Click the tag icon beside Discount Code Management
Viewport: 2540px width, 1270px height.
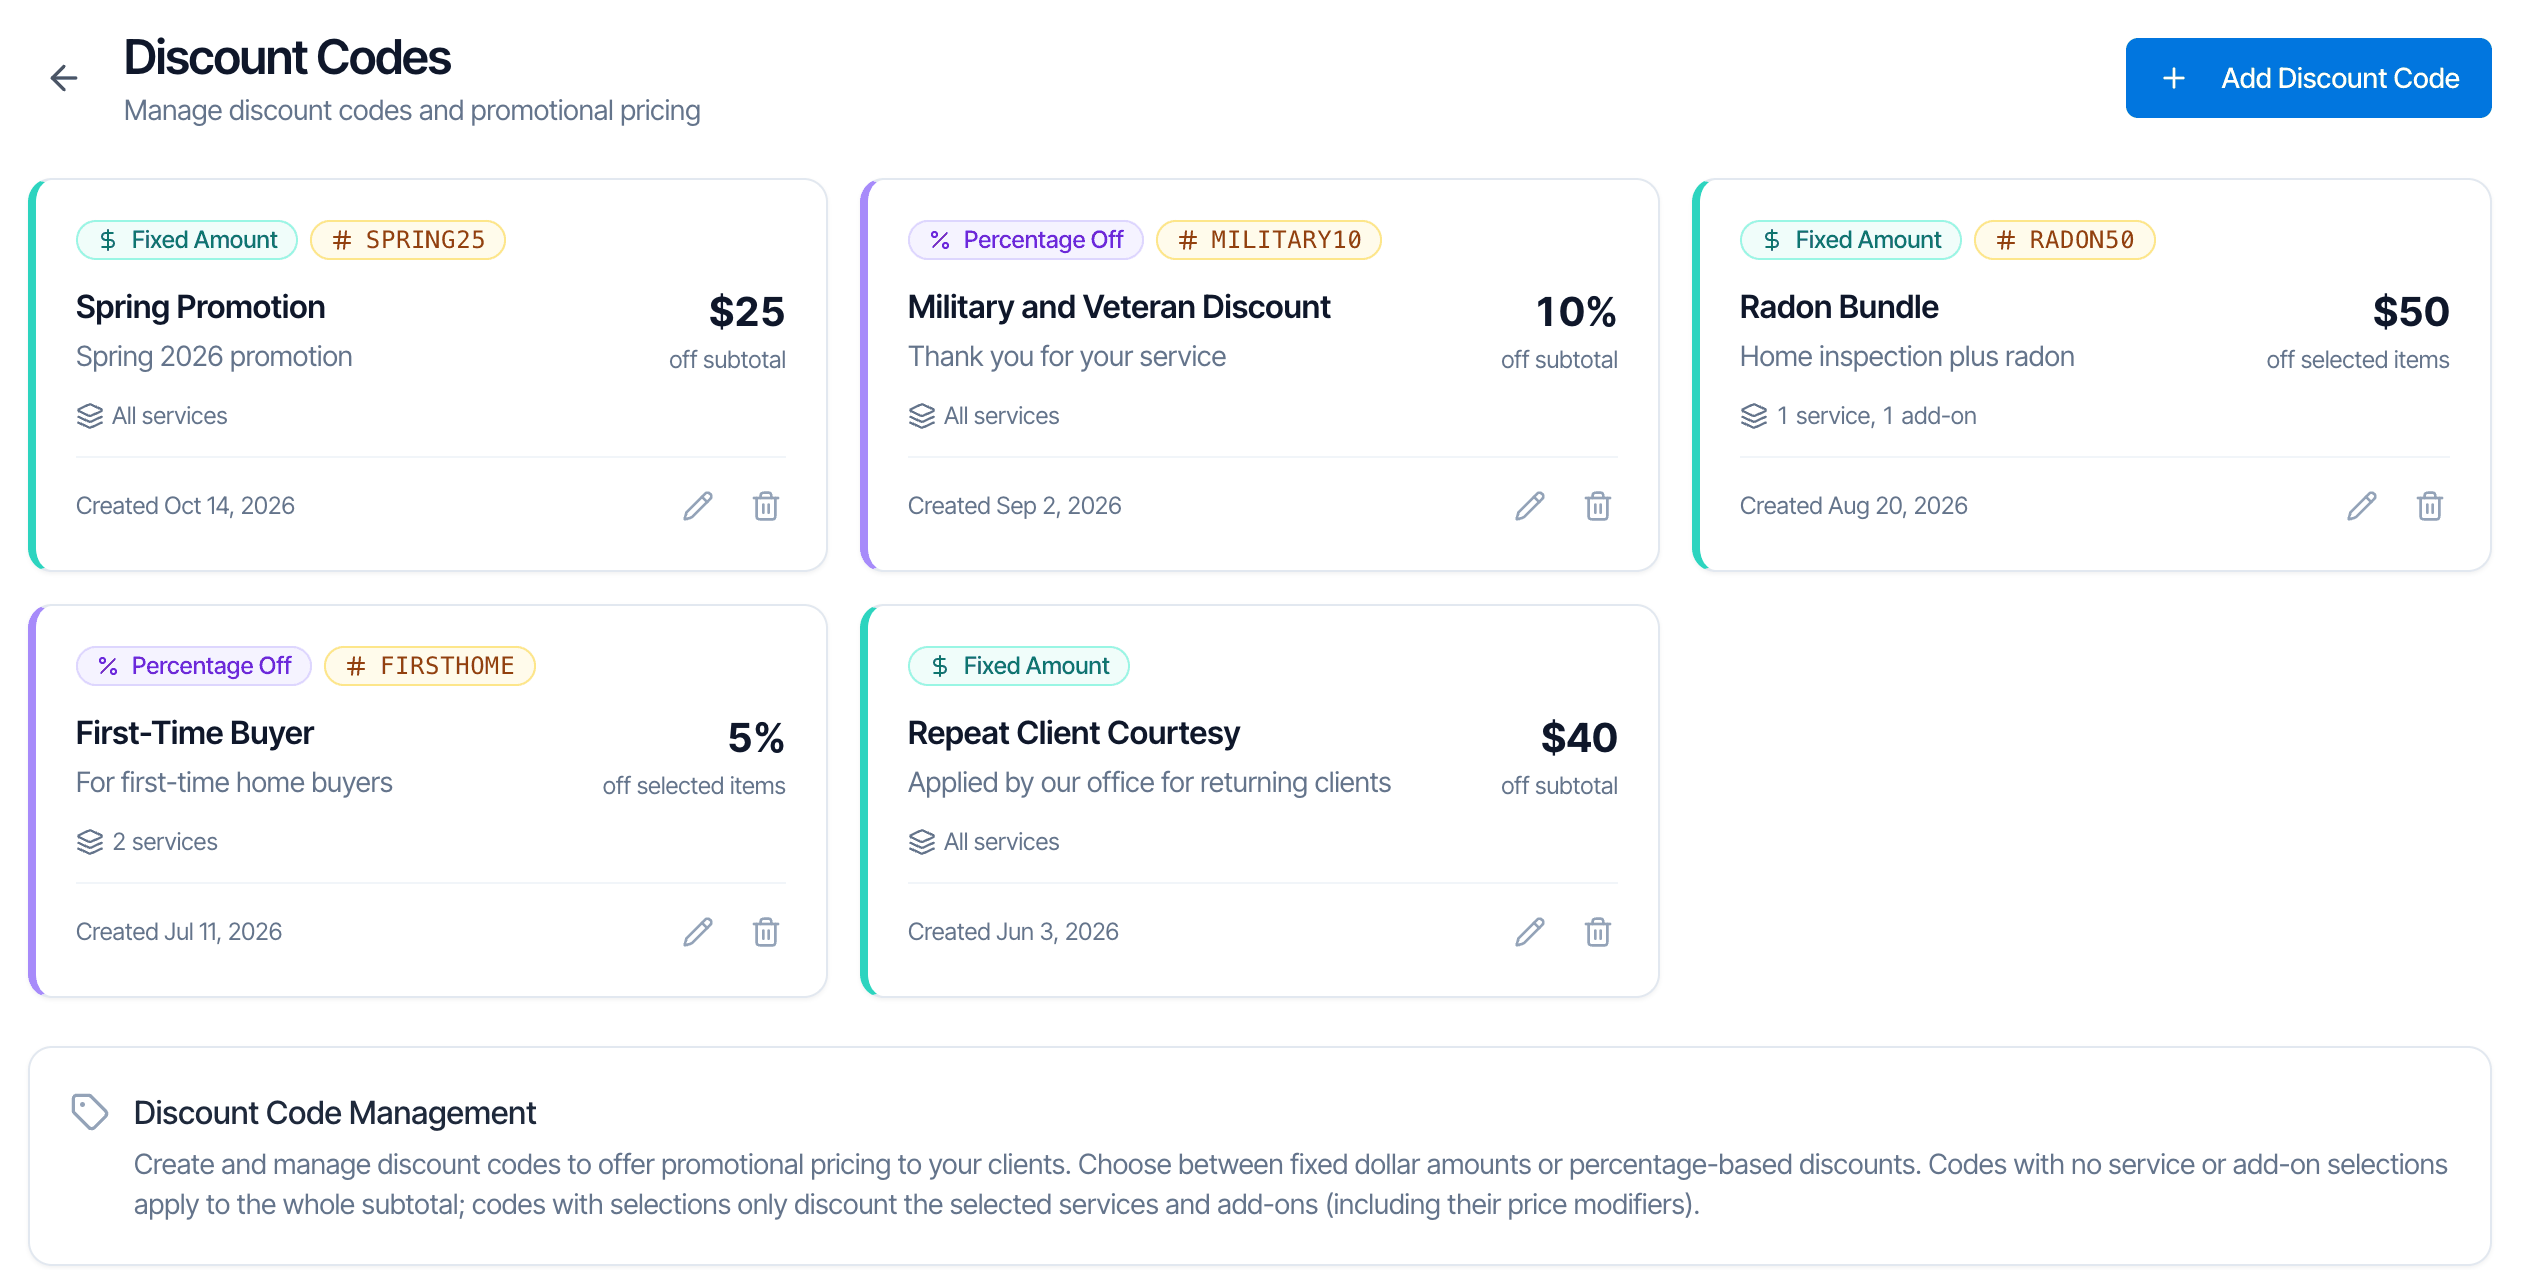pyautogui.click(x=90, y=1112)
